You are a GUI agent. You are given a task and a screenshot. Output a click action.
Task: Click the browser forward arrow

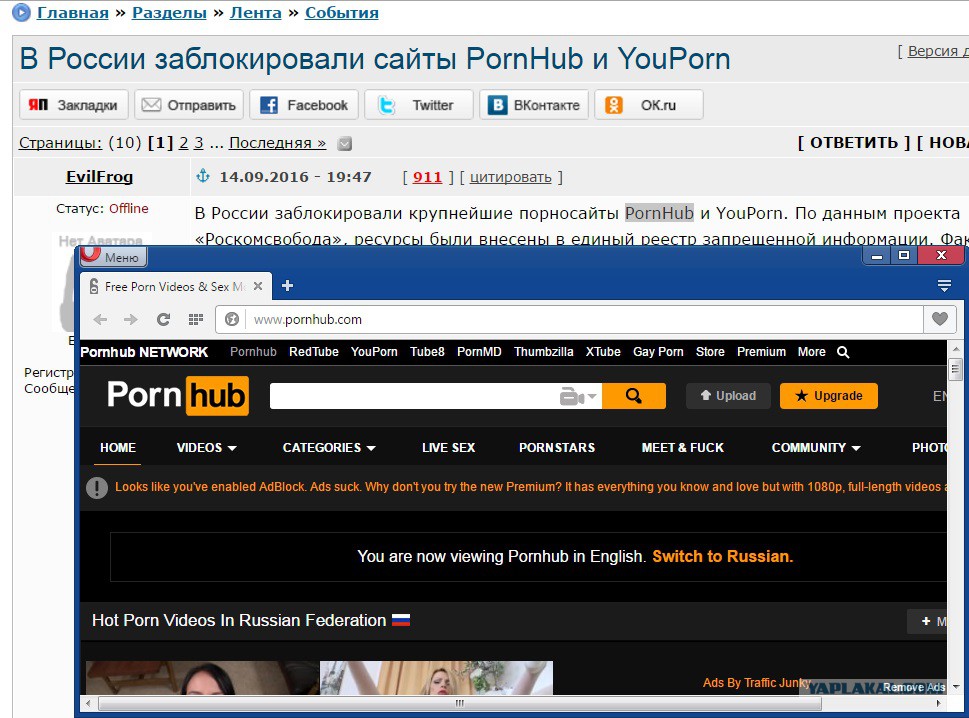point(130,319)
